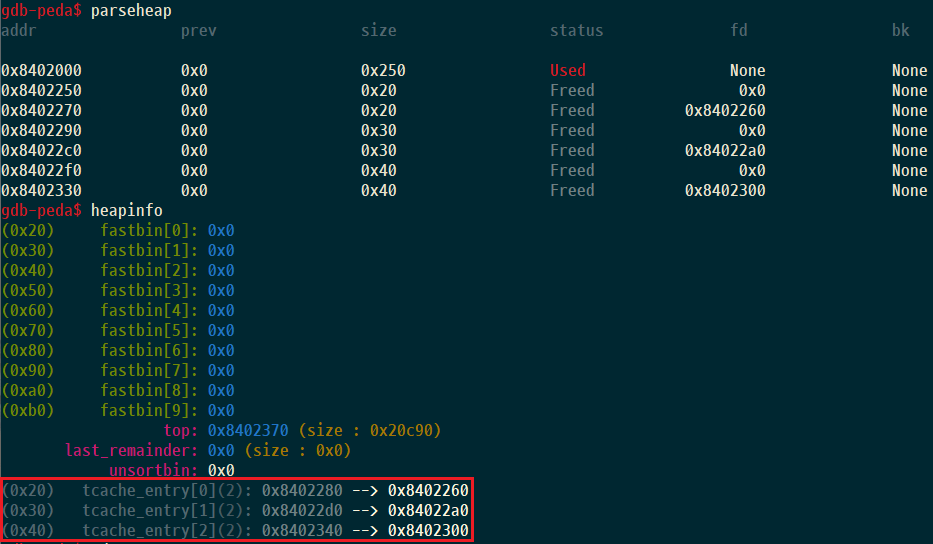Click the fastbin[9] label
The width and height of the screenshot is (933, 544).
click(149, 411)
